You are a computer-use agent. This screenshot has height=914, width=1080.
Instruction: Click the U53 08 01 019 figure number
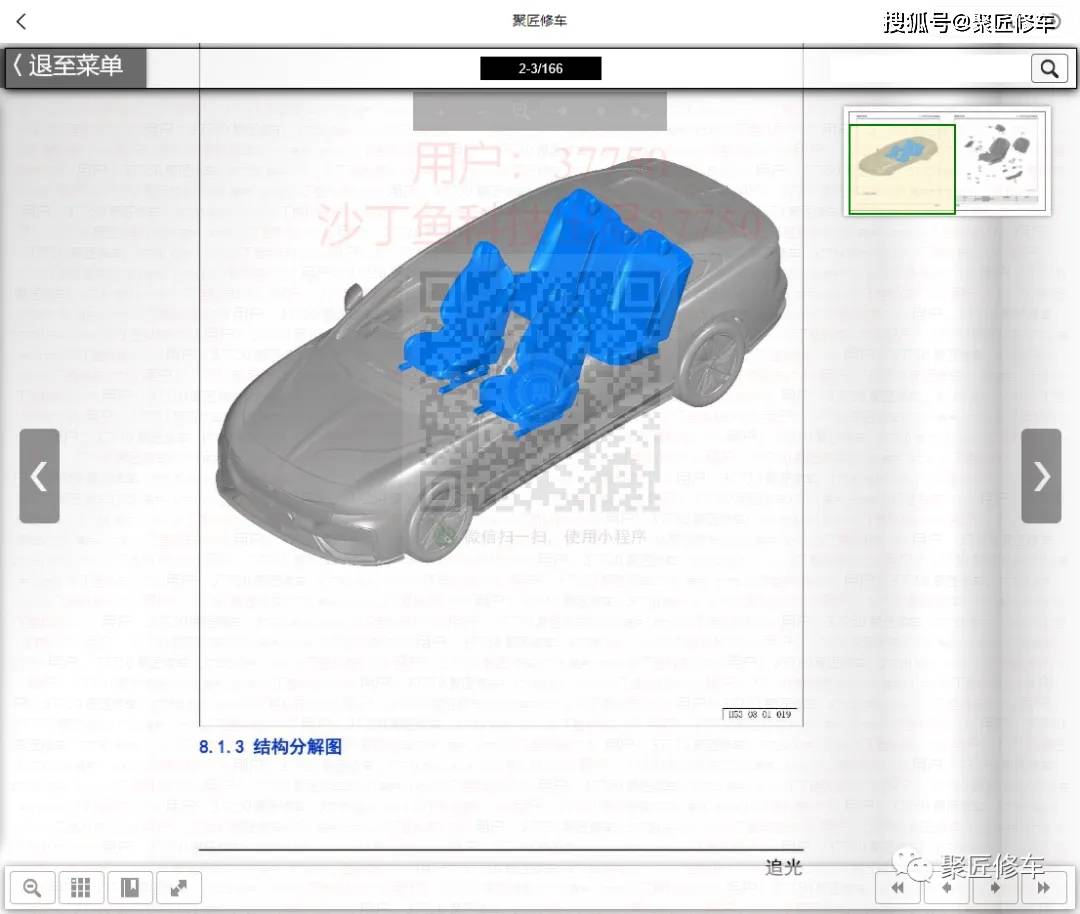[760, 714]
